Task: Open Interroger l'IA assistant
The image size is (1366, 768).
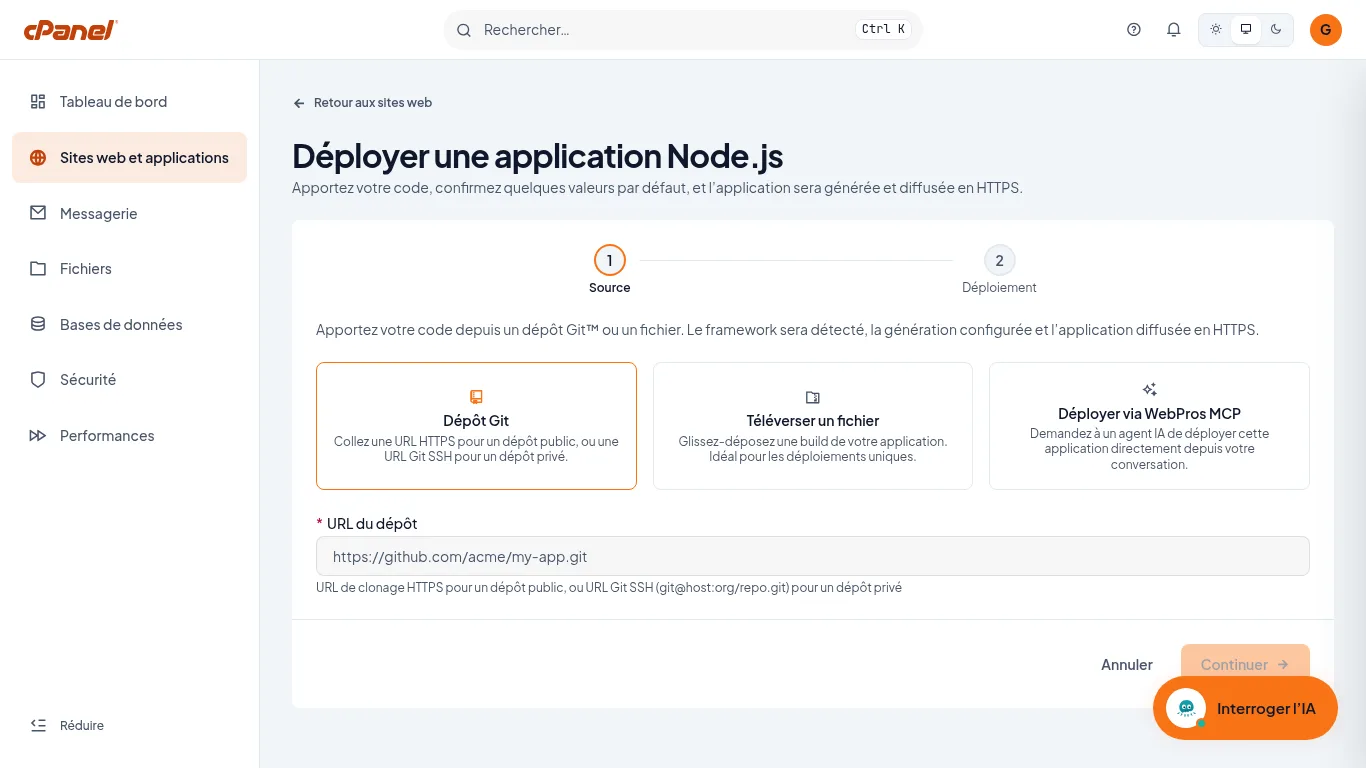Action: [1245, 708]
